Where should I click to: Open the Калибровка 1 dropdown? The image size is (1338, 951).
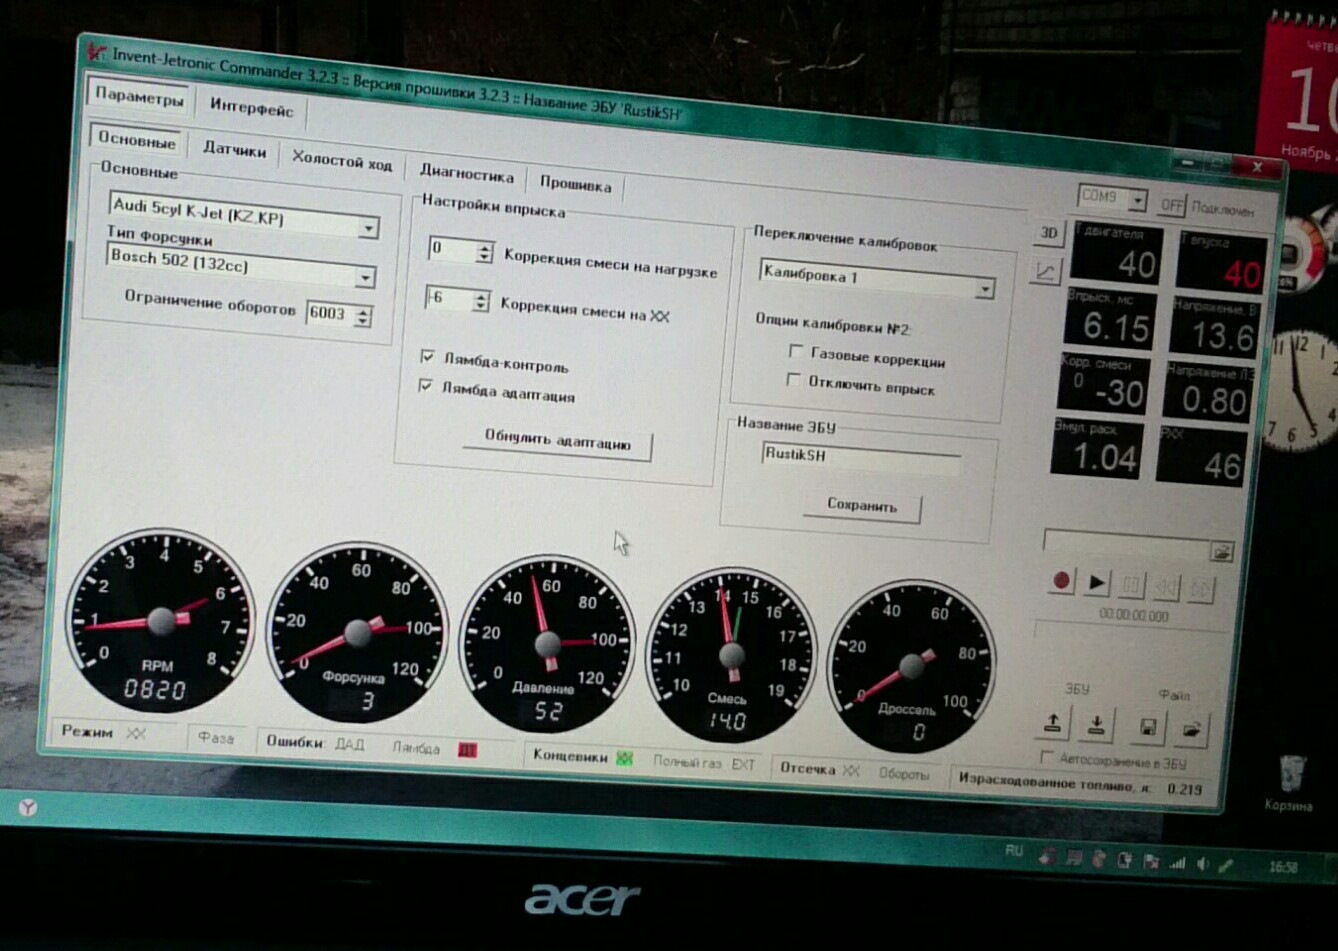985,289
